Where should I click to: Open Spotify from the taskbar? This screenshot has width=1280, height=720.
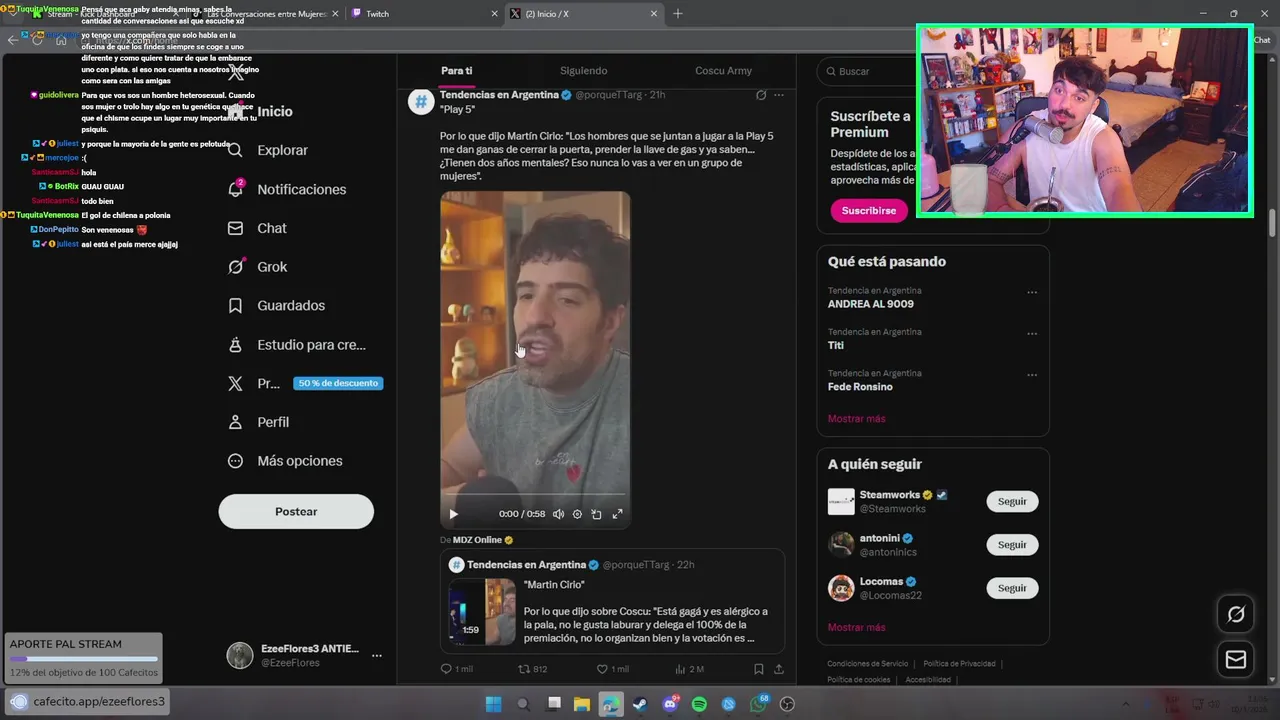click(x=699, y=704)
